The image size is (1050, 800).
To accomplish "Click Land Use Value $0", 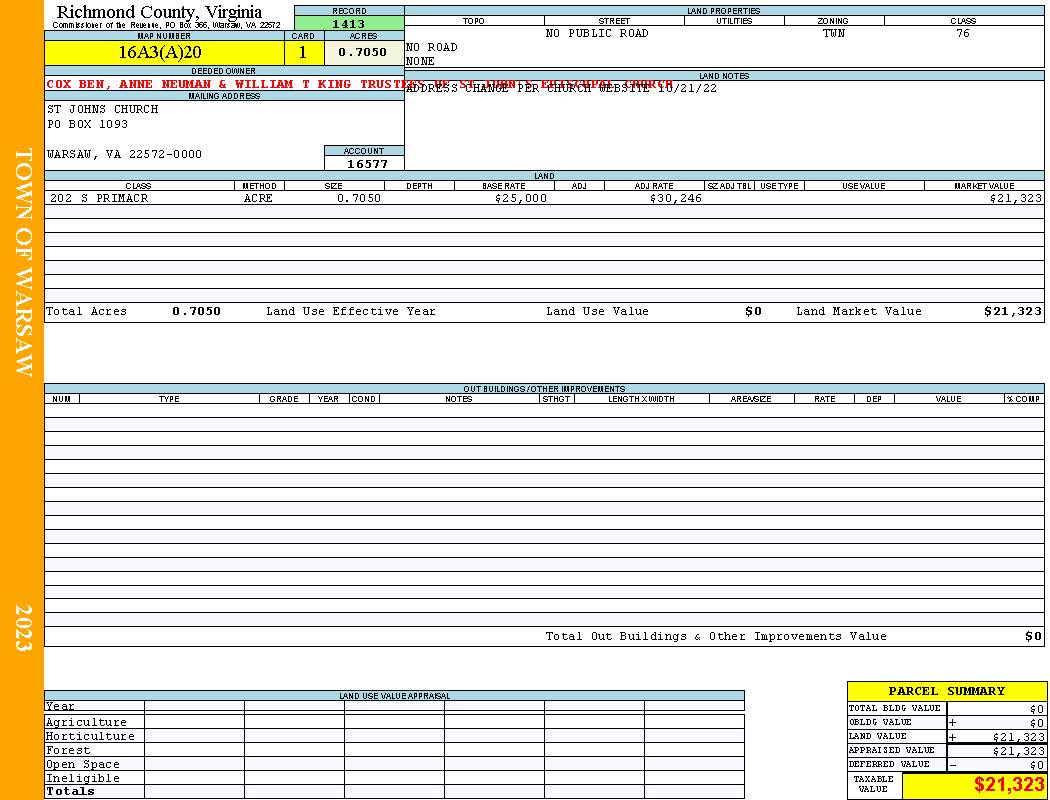I will pyautogui.click(x=753, y=311).
